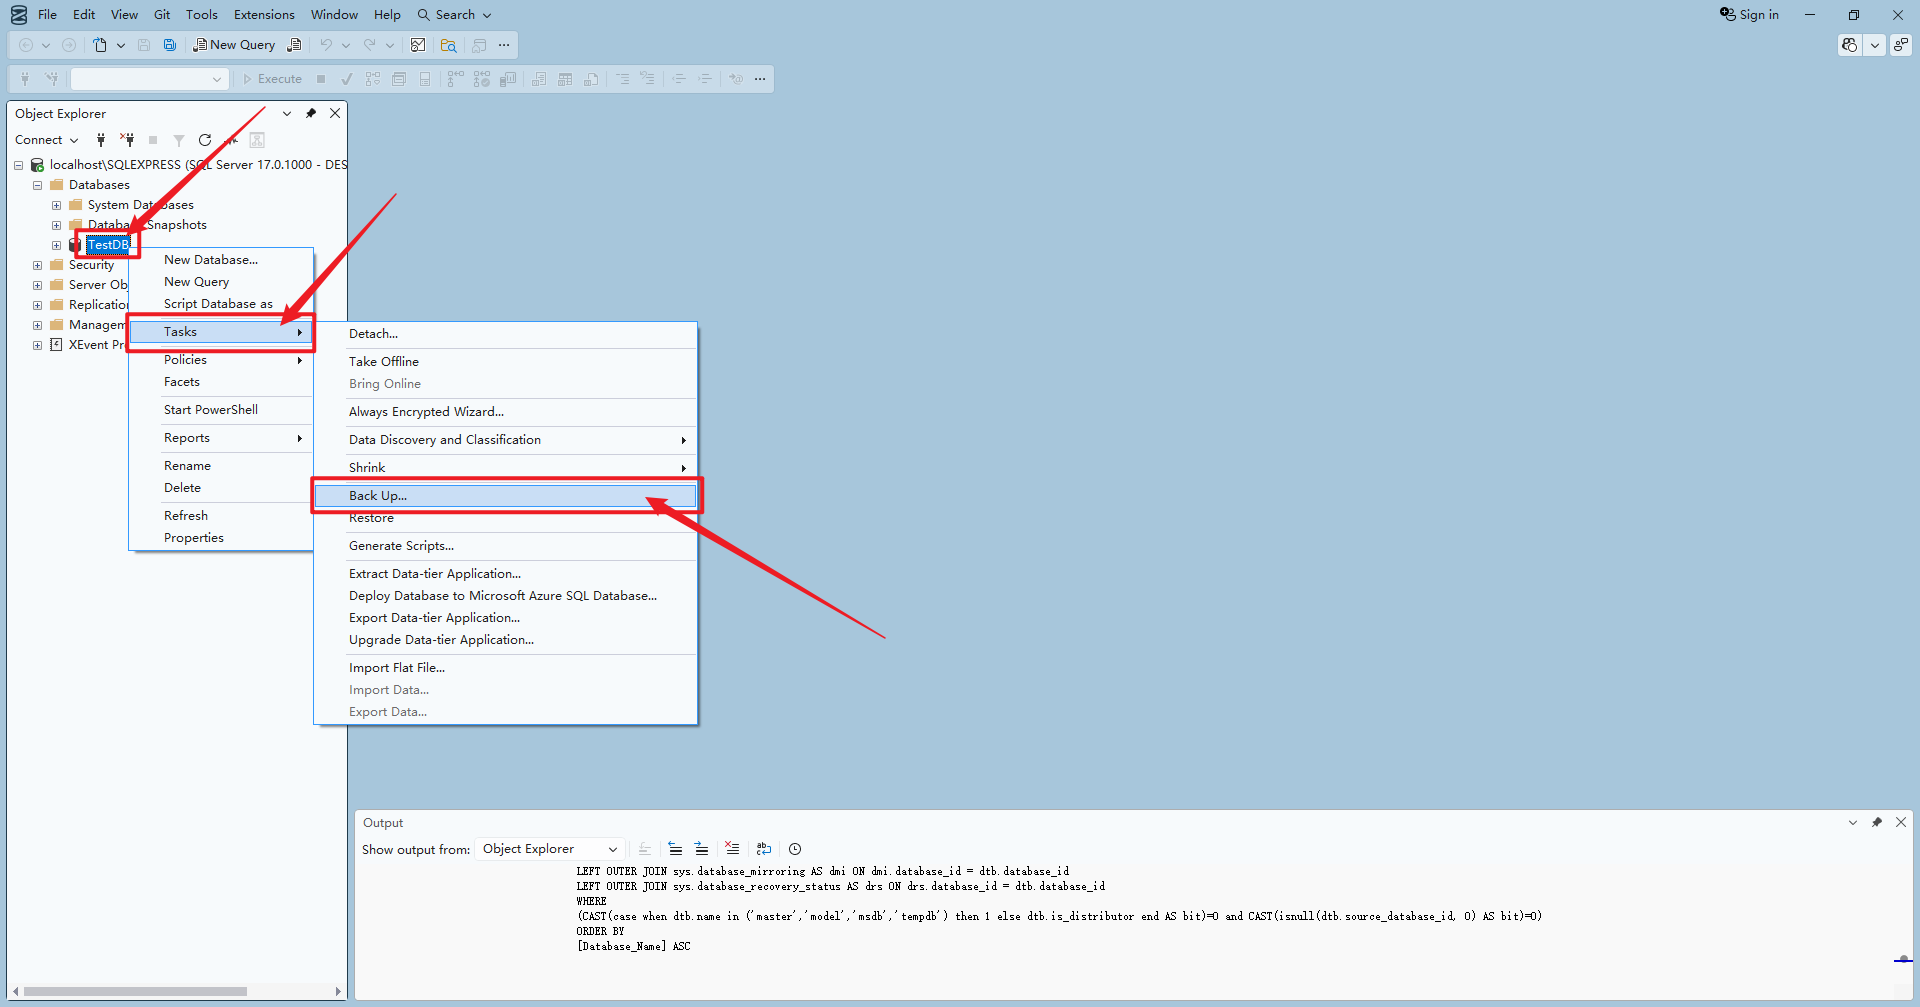The width and height of the screenshot is (1920, 1007).
Task: Expand the System Databases folder
Action: [x=56, y=205]
